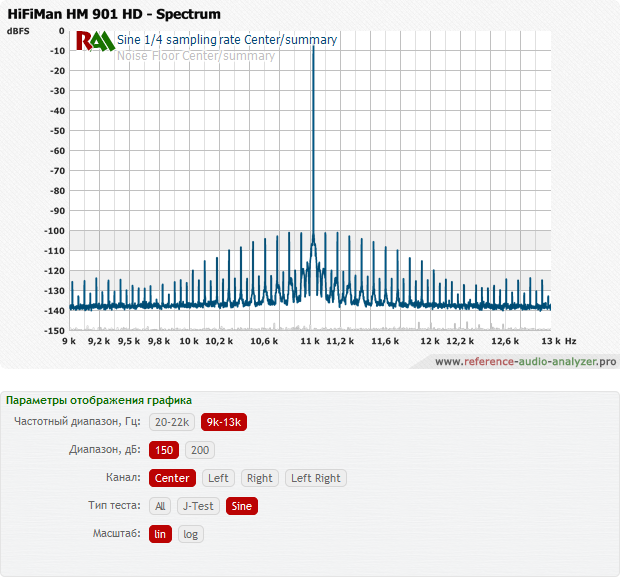Pick the J-Test test type
The width and height of the screenshot is (621, 578).
coord(198,506)
